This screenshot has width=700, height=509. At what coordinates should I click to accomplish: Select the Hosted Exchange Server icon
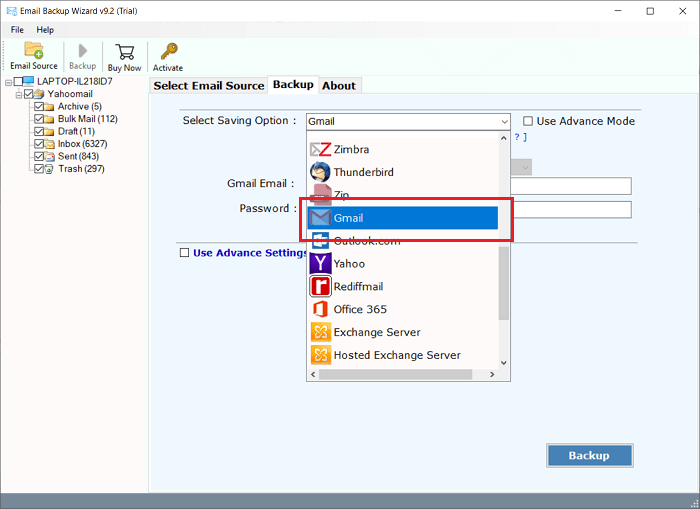(x=320, y=355)
